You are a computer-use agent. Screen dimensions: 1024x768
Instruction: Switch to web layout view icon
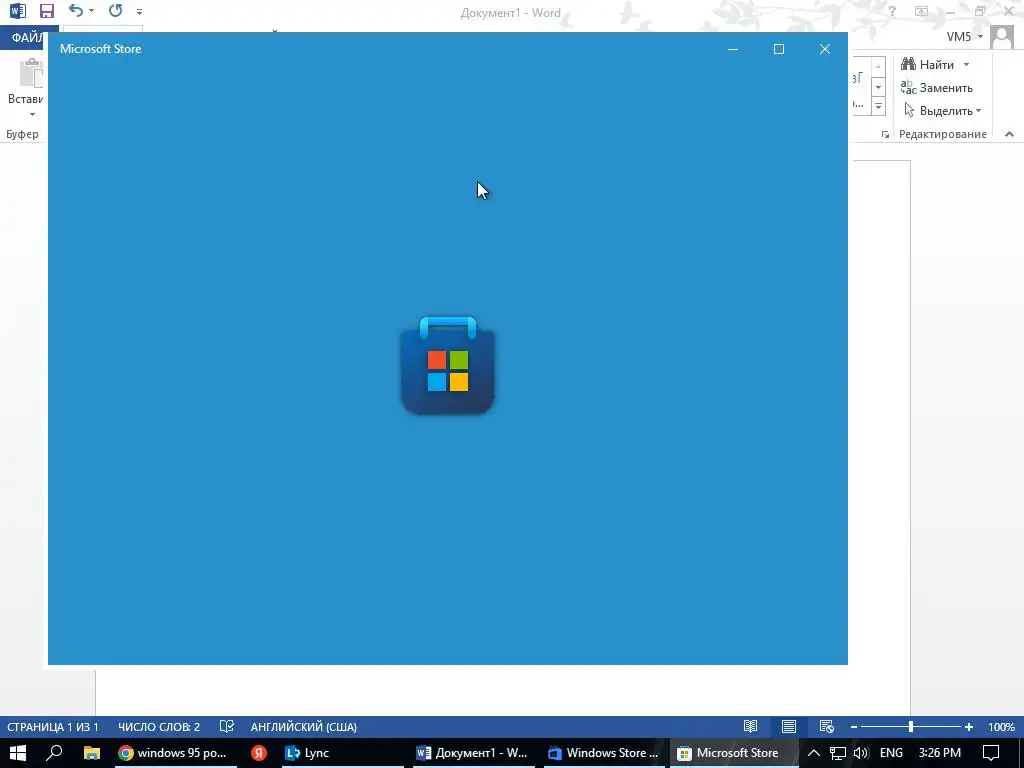pos(826,726)
